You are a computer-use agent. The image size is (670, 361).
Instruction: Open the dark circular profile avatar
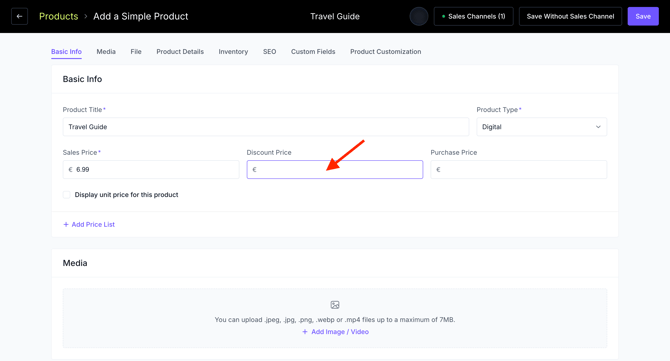click(x=419, y=16)
